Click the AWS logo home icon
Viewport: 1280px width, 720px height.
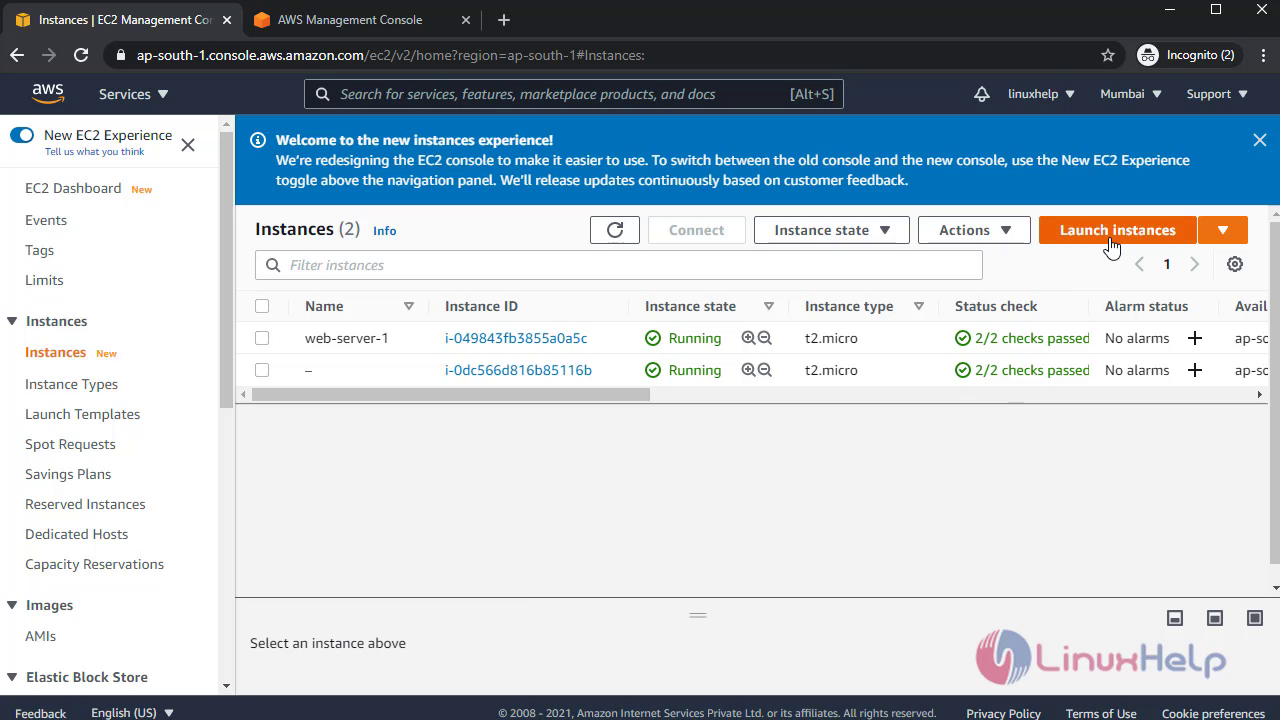click(x=47, y=93)
